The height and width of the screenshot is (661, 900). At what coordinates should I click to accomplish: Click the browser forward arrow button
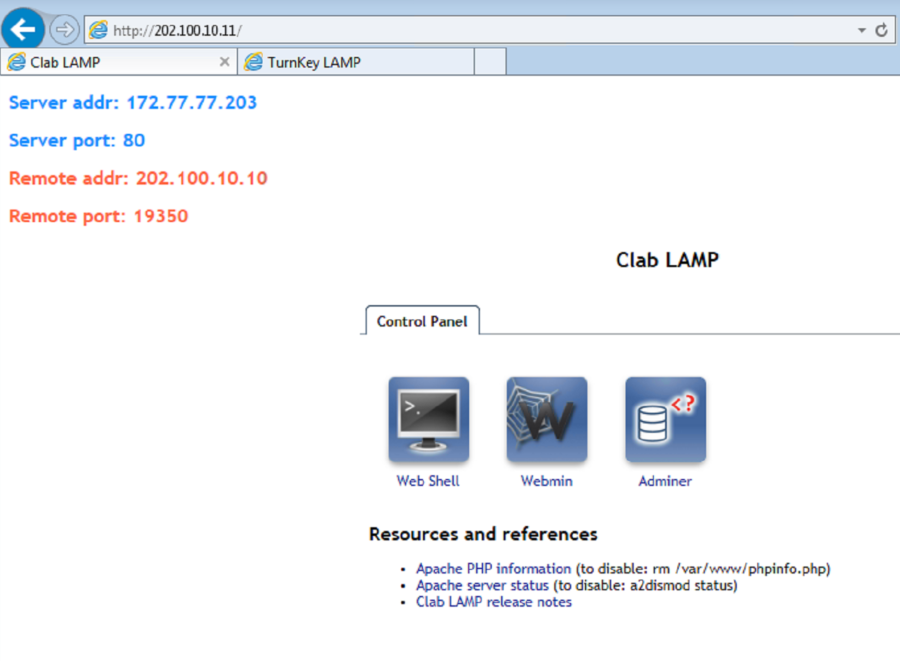(64, 29)
